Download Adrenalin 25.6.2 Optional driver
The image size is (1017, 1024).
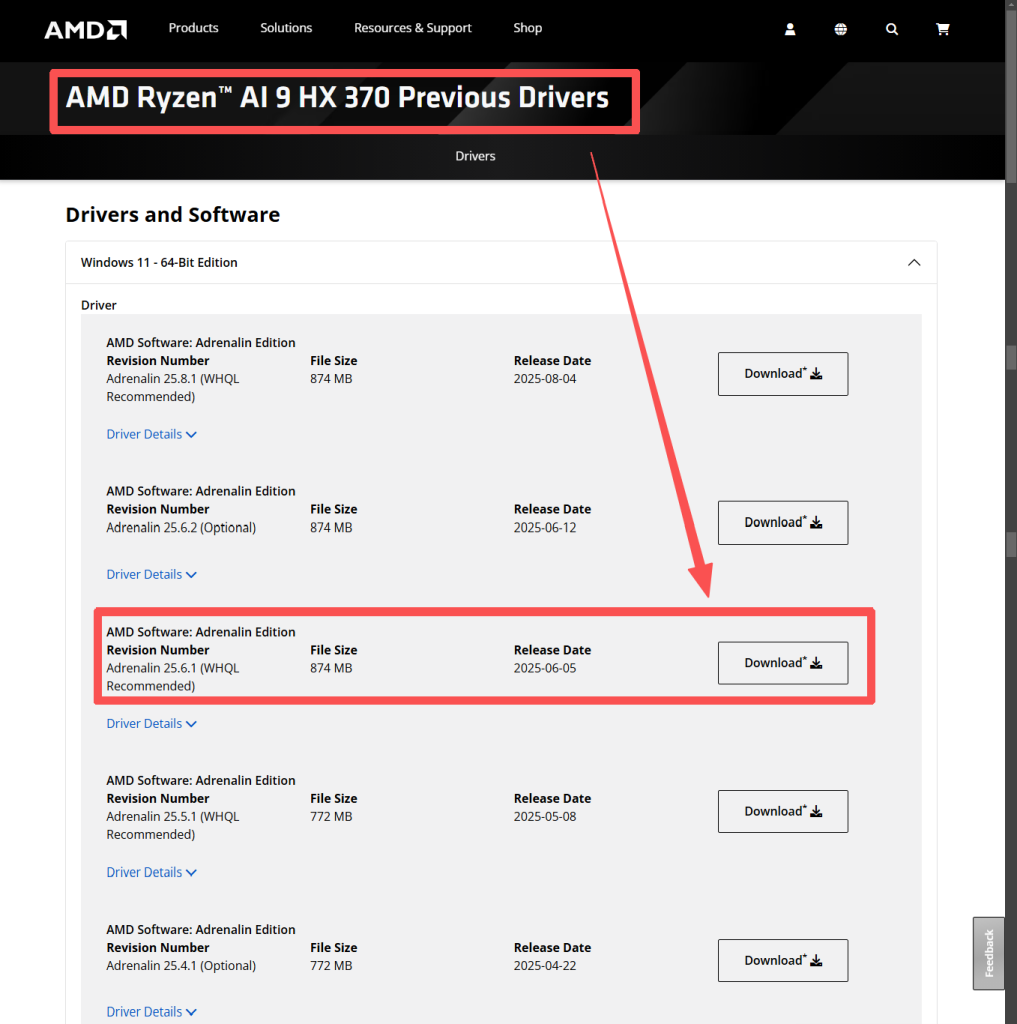(x=782, y=523)
